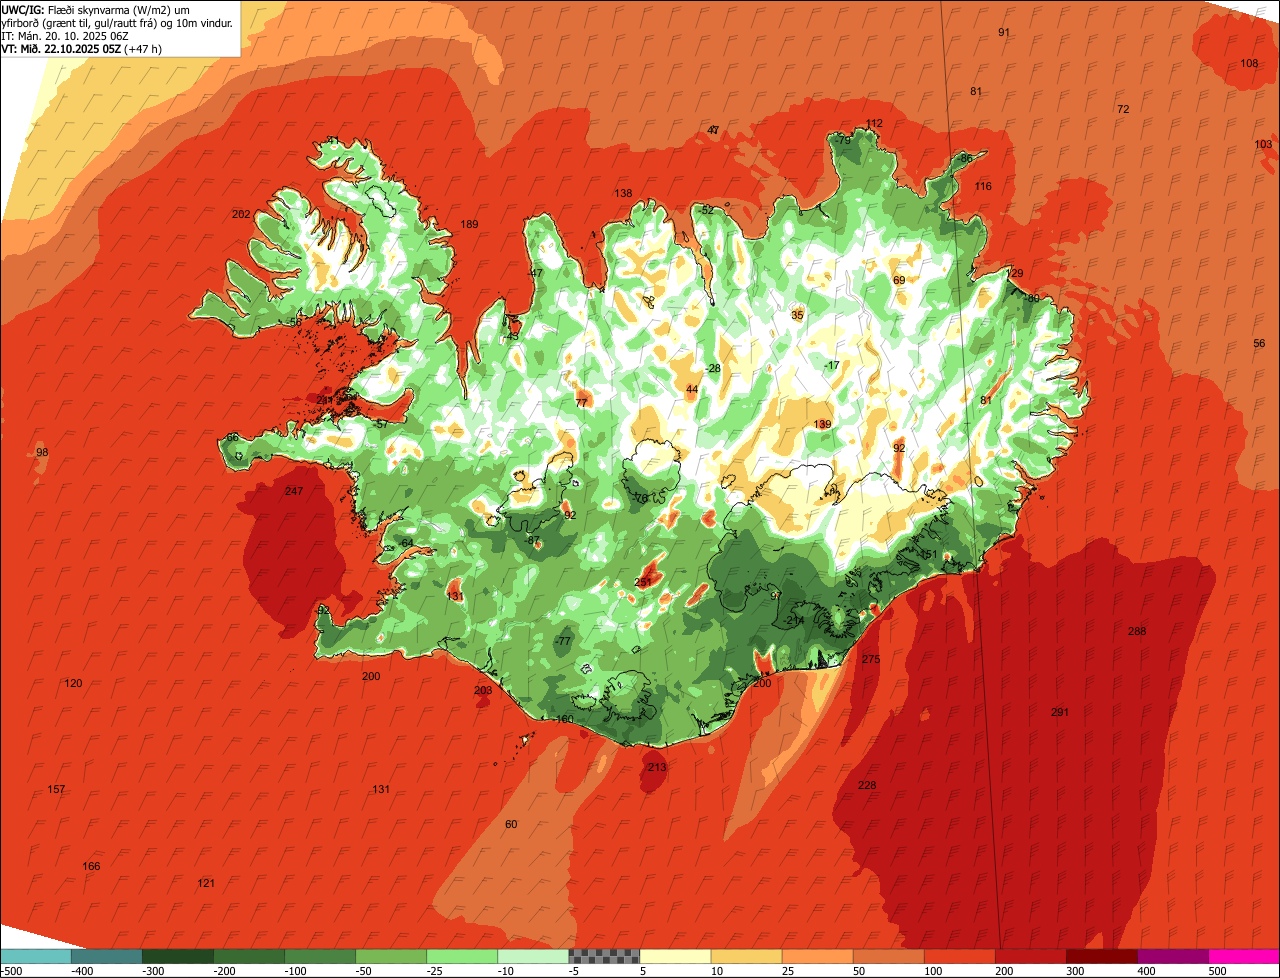Click the orange legend swatch labeled 50
The image size is (1280, 978).
click(888, 956)
